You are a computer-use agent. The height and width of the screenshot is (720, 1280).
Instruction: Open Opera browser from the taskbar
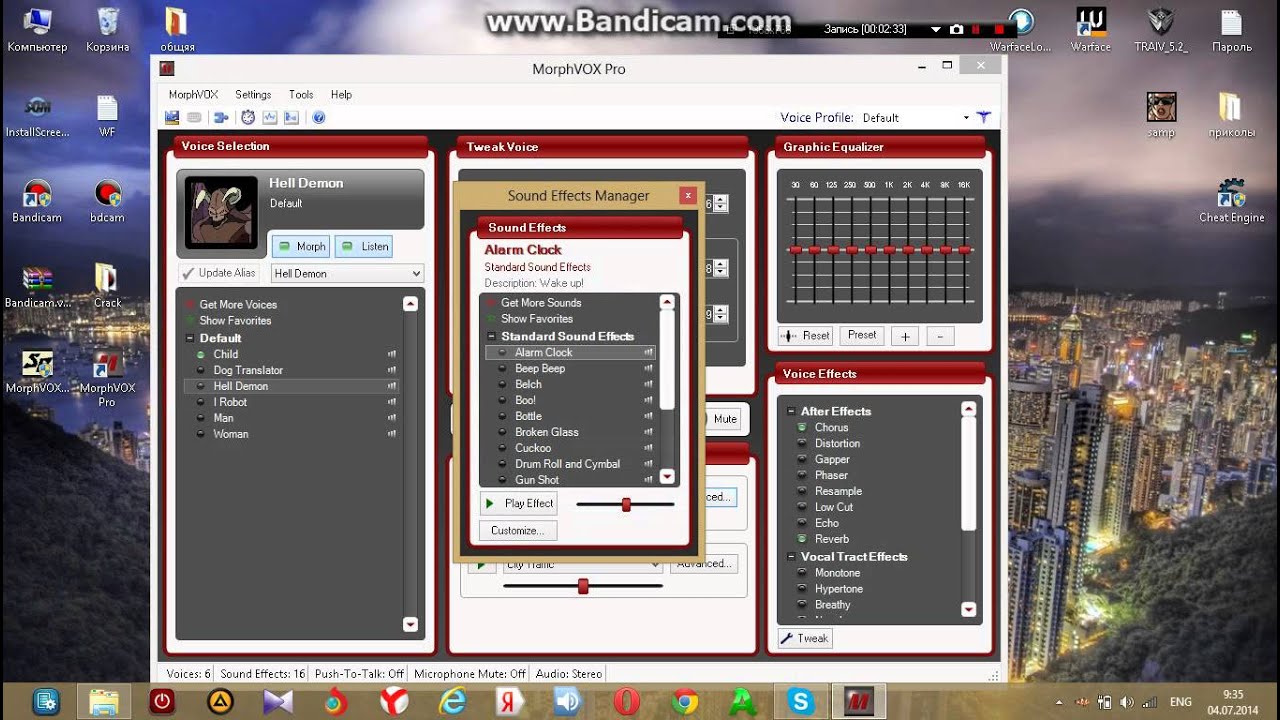(627, 701)
